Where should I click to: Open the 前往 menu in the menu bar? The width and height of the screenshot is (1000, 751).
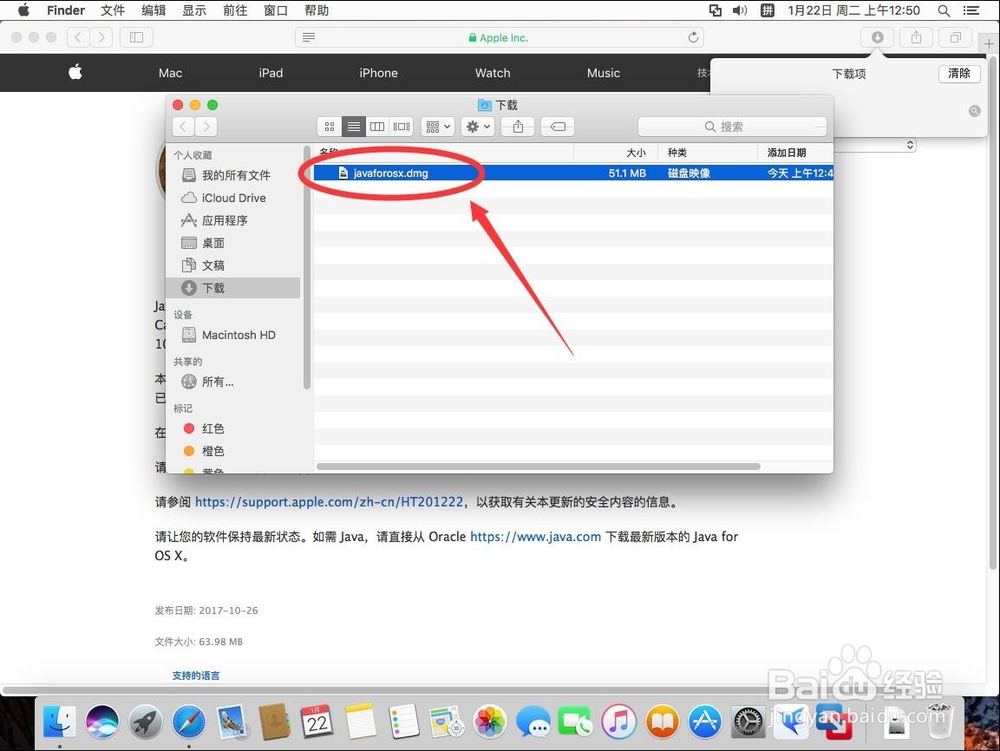point(235,11)
